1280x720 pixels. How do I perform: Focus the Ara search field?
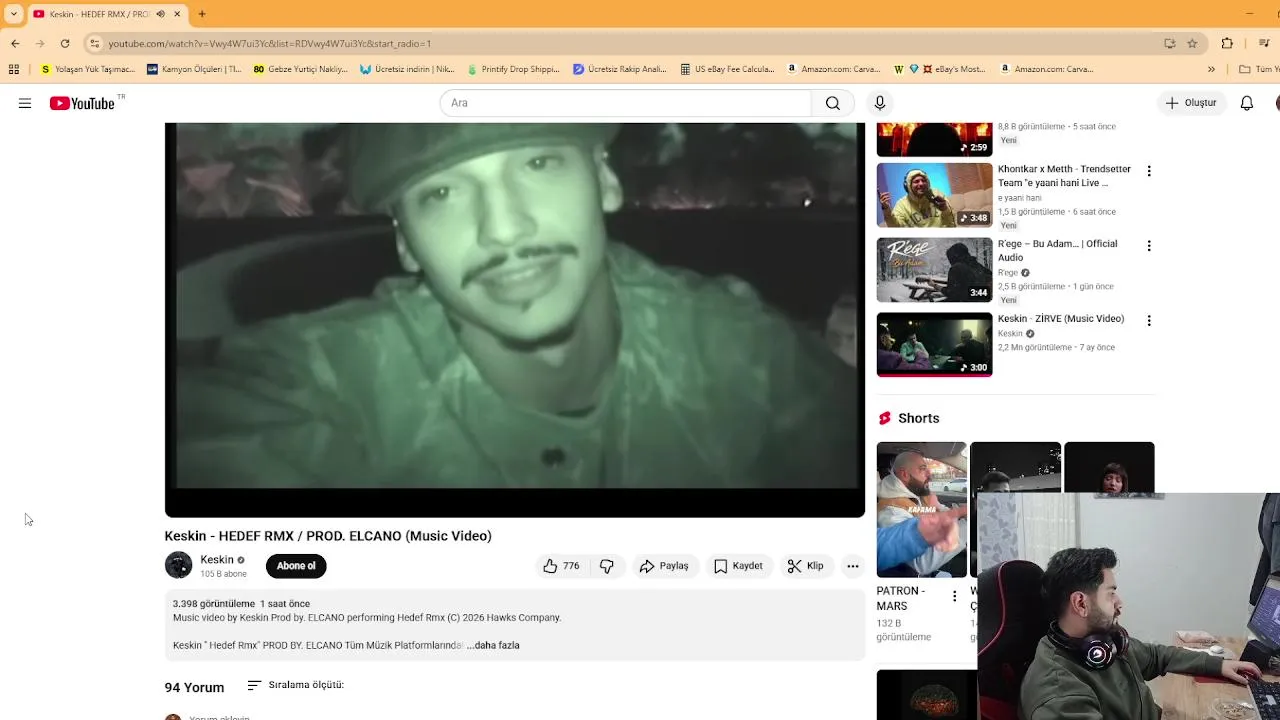click(626, 103)
